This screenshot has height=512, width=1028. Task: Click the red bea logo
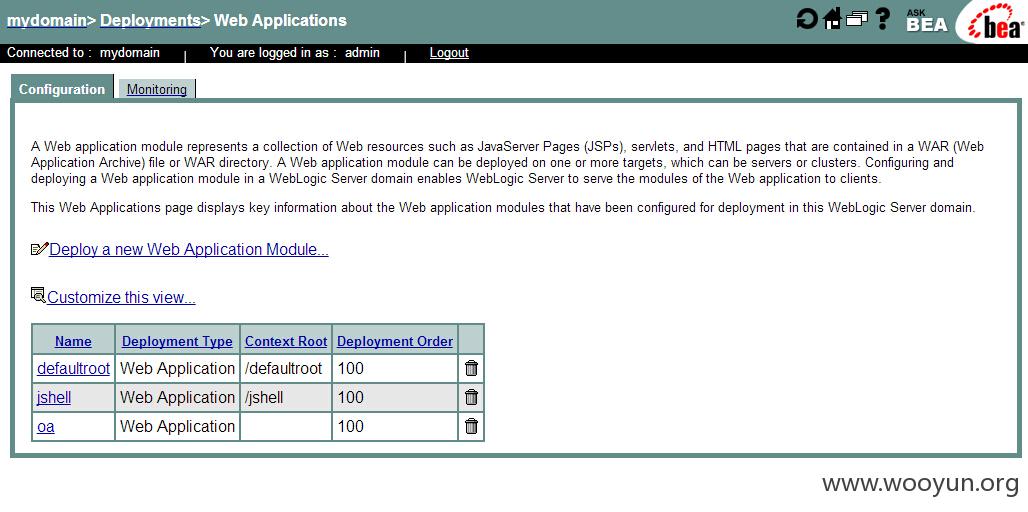(994, 24)
